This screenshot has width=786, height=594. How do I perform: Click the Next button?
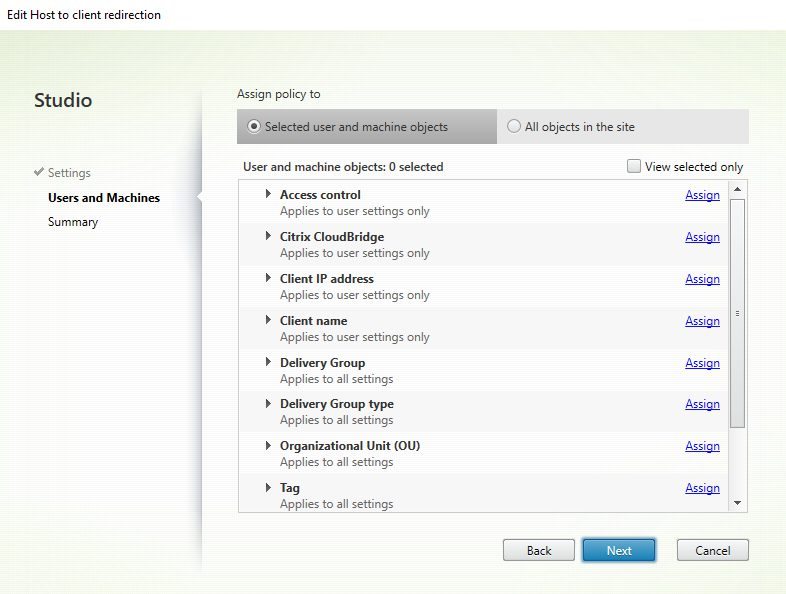619,550
